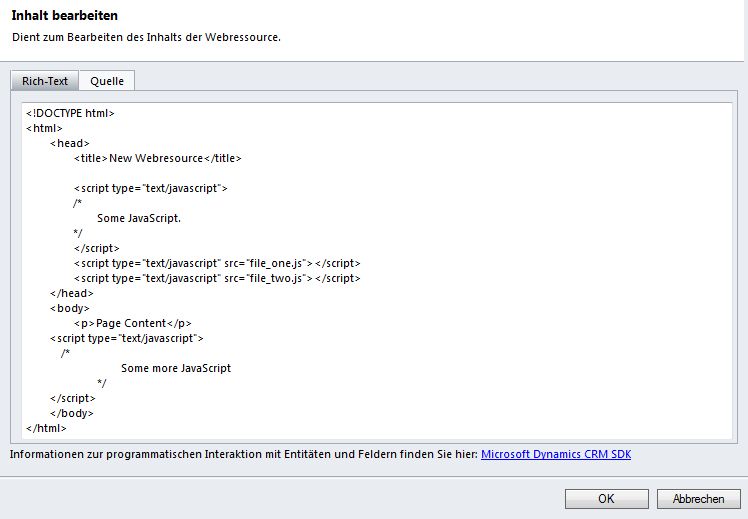Click the '</html>' closing tag line
This screenshot has height=519, width=748.
[46, 428]
